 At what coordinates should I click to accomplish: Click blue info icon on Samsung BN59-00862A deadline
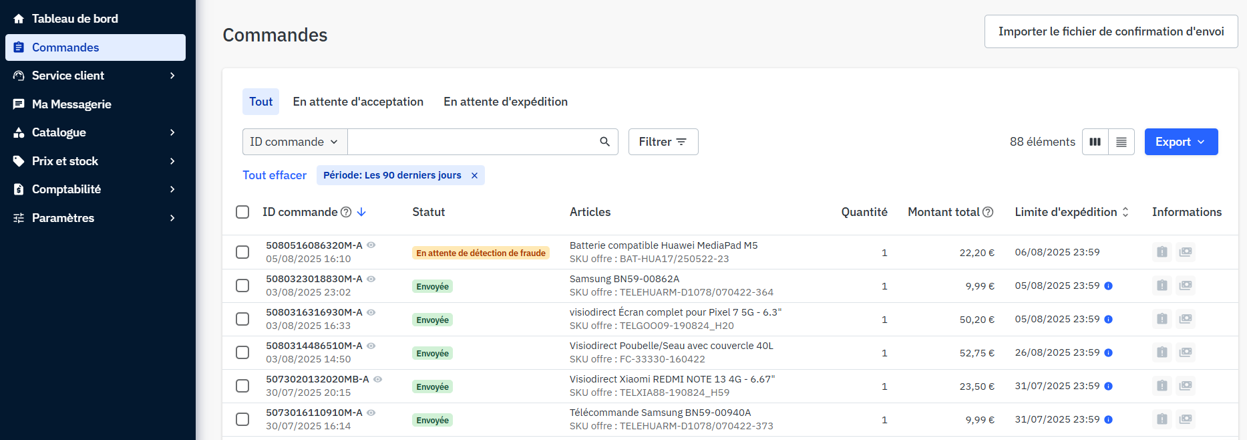[x=1109, y=286]
